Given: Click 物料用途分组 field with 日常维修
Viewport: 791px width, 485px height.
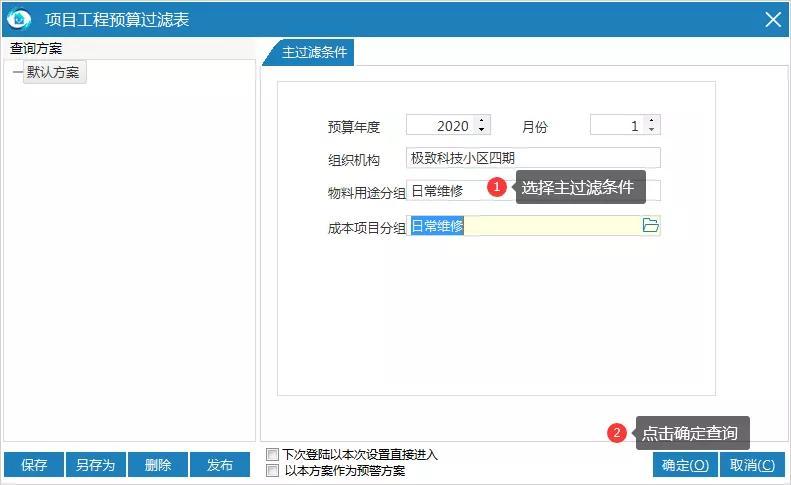Looking at the screenshot, I should (x=533, y=191).
